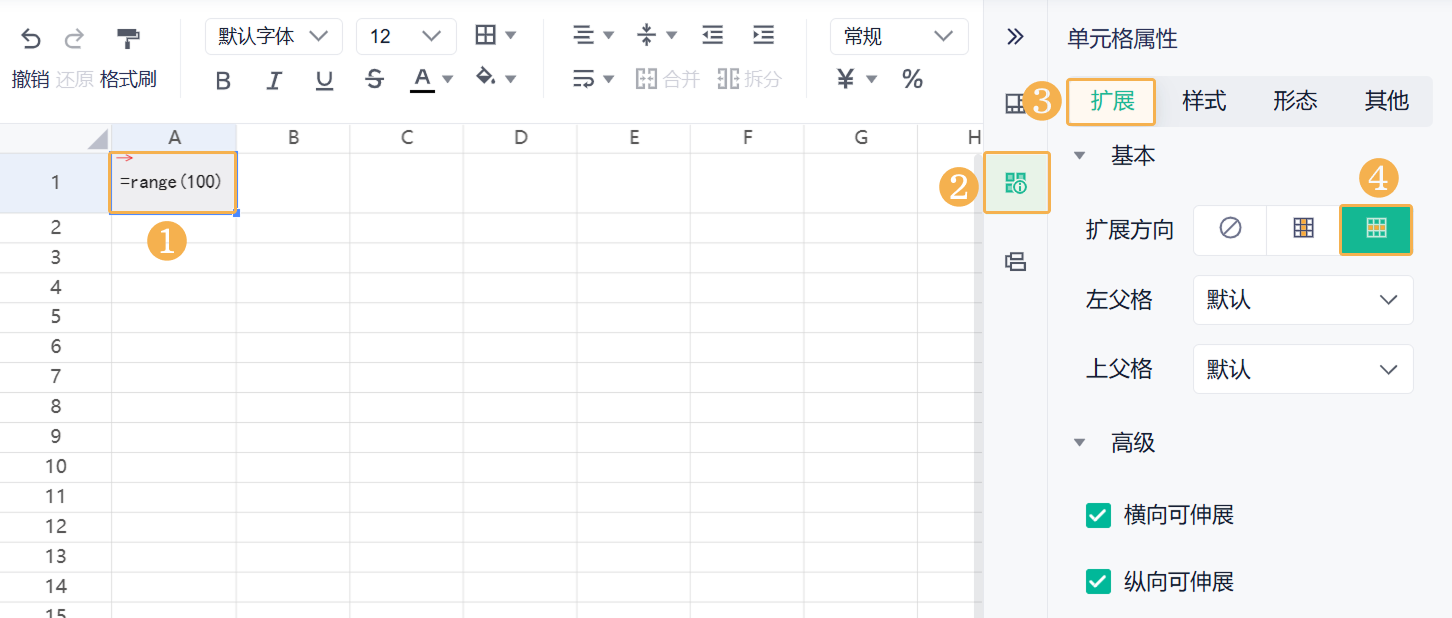Click the undo arrow icon
Screen dimensions: 1452x618
tap(31, 39)
